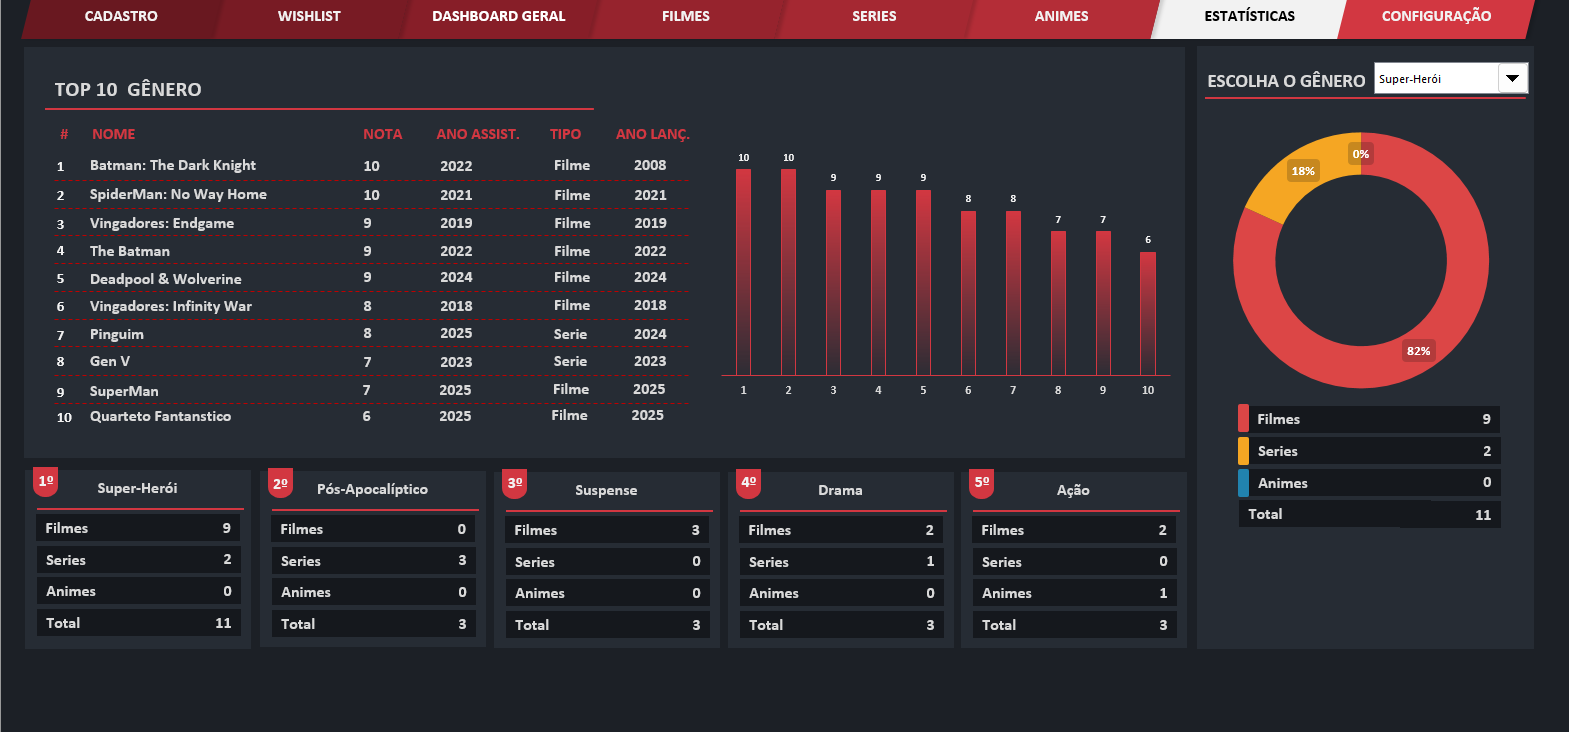Click the yellow Series legend color swatch
The width and height of the screenshot is (1569, 732).
(x=1243, y=451)
